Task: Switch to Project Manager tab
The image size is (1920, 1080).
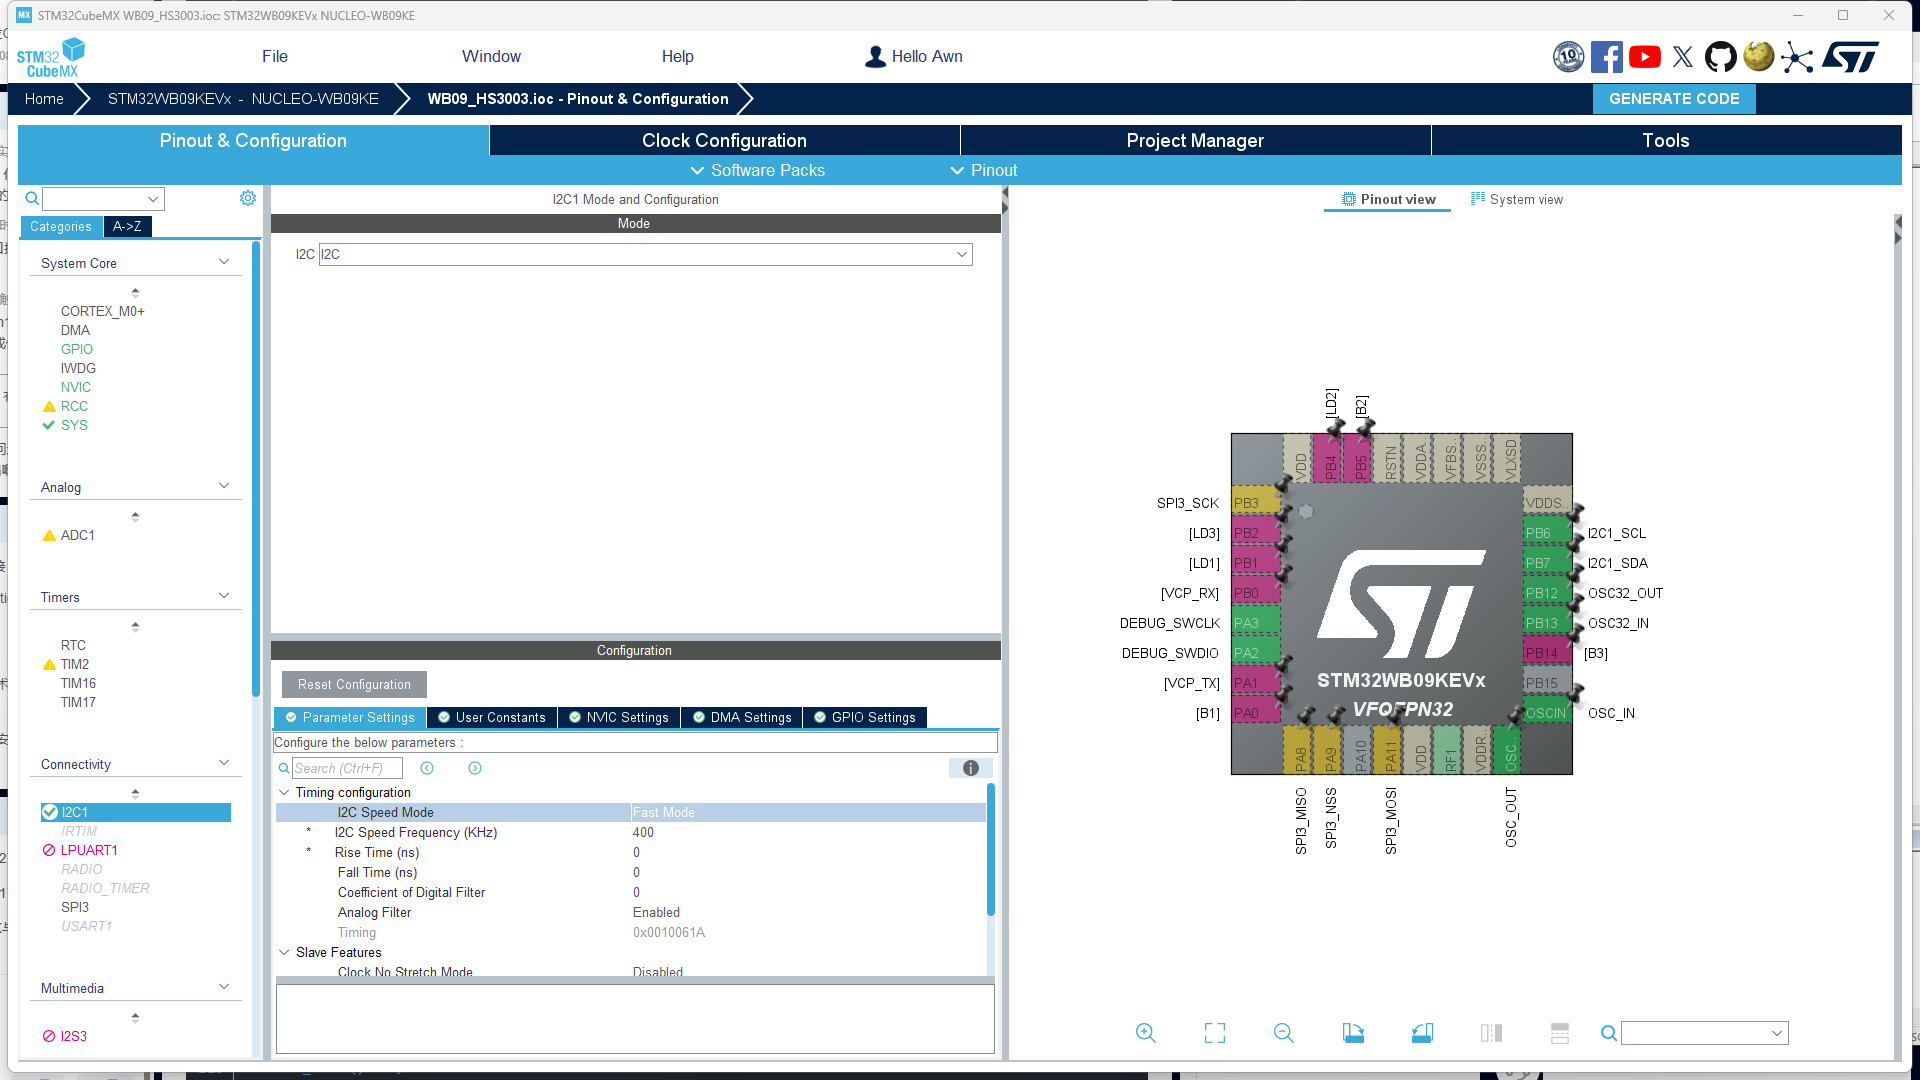Action: coord(1196,141)
